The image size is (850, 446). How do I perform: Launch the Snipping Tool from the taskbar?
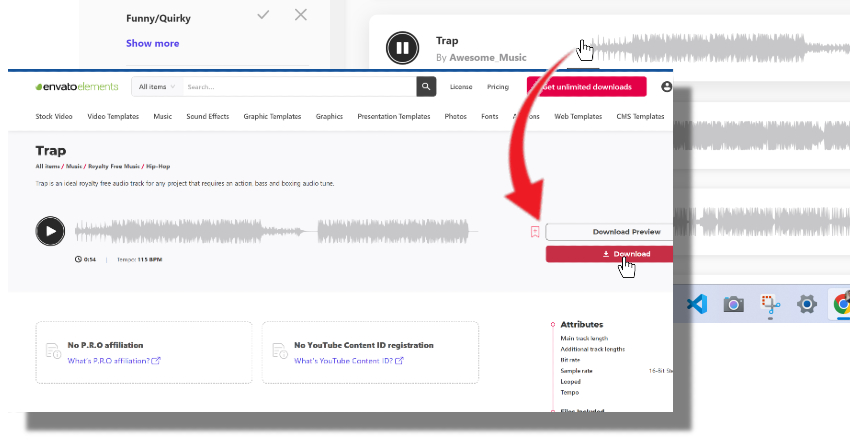[x=770, y=305]
